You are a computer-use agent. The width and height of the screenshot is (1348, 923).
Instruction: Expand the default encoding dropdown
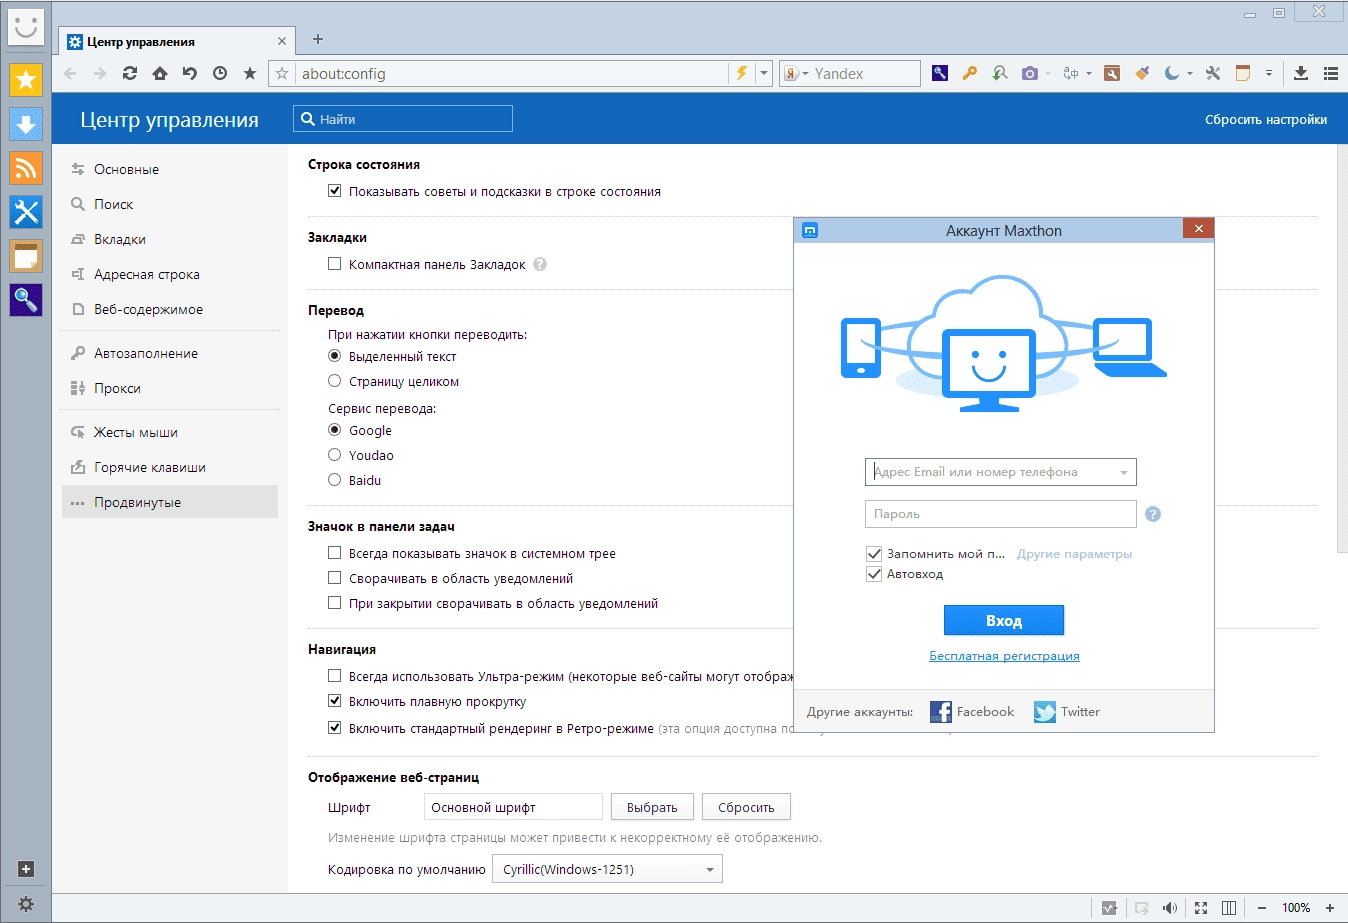607,869
